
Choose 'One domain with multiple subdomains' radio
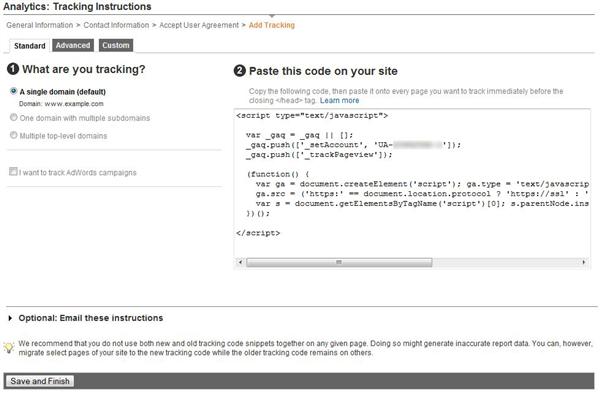tap(13, 117)
